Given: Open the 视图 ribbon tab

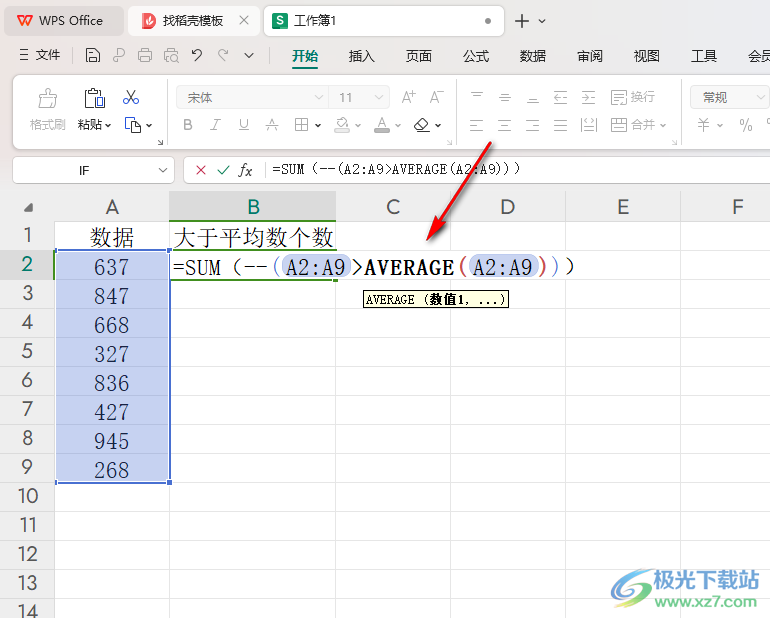Looking at the screenshot, I should pos(646,56).
